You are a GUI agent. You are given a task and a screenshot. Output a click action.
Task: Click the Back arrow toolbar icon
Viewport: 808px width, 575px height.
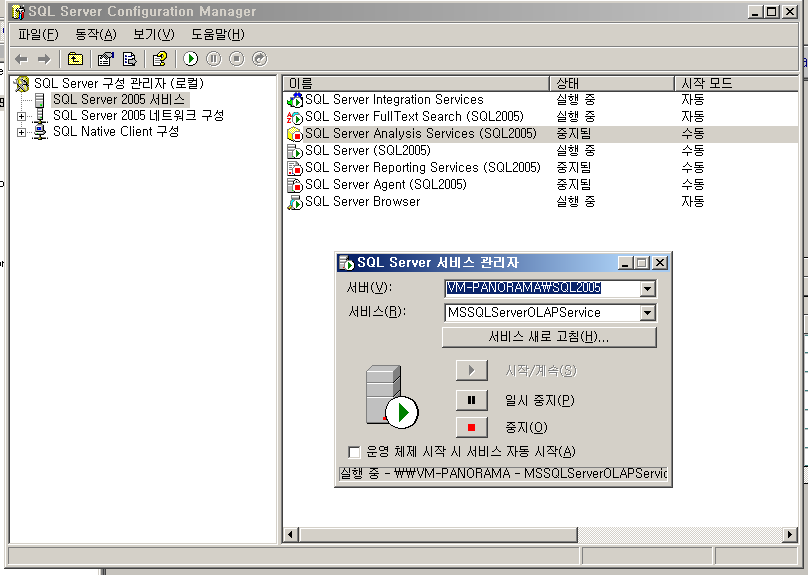click(22, 59)
